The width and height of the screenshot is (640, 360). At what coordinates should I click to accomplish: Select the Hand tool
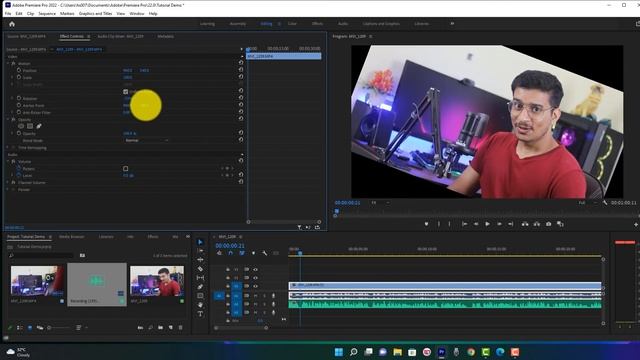click(x=200, y=305)
